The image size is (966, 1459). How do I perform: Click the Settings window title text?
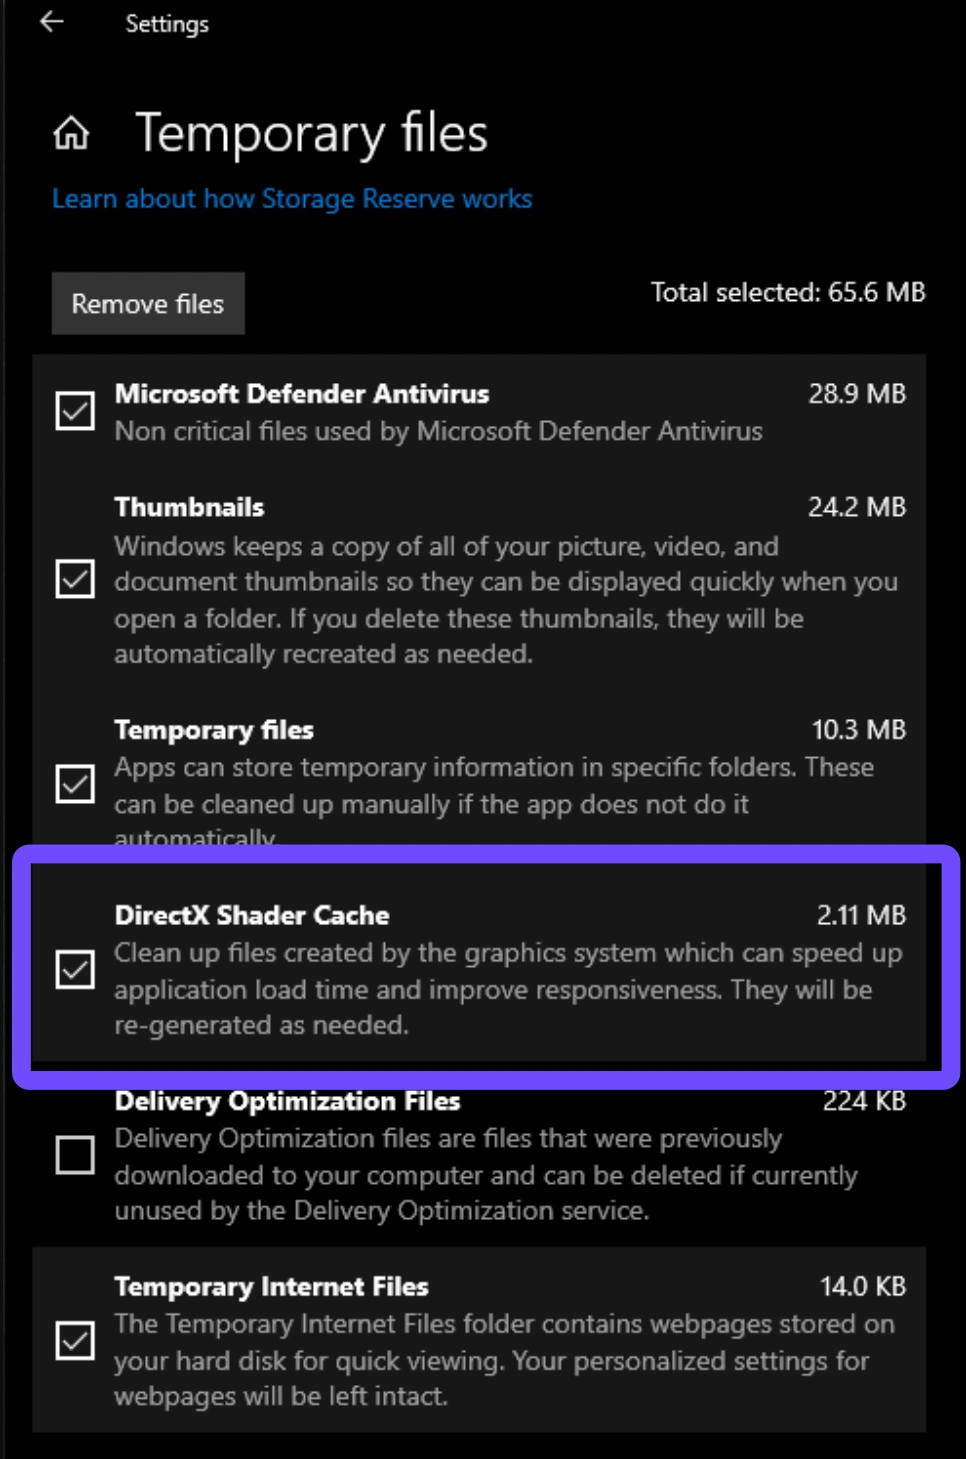[x=167, y=24]
